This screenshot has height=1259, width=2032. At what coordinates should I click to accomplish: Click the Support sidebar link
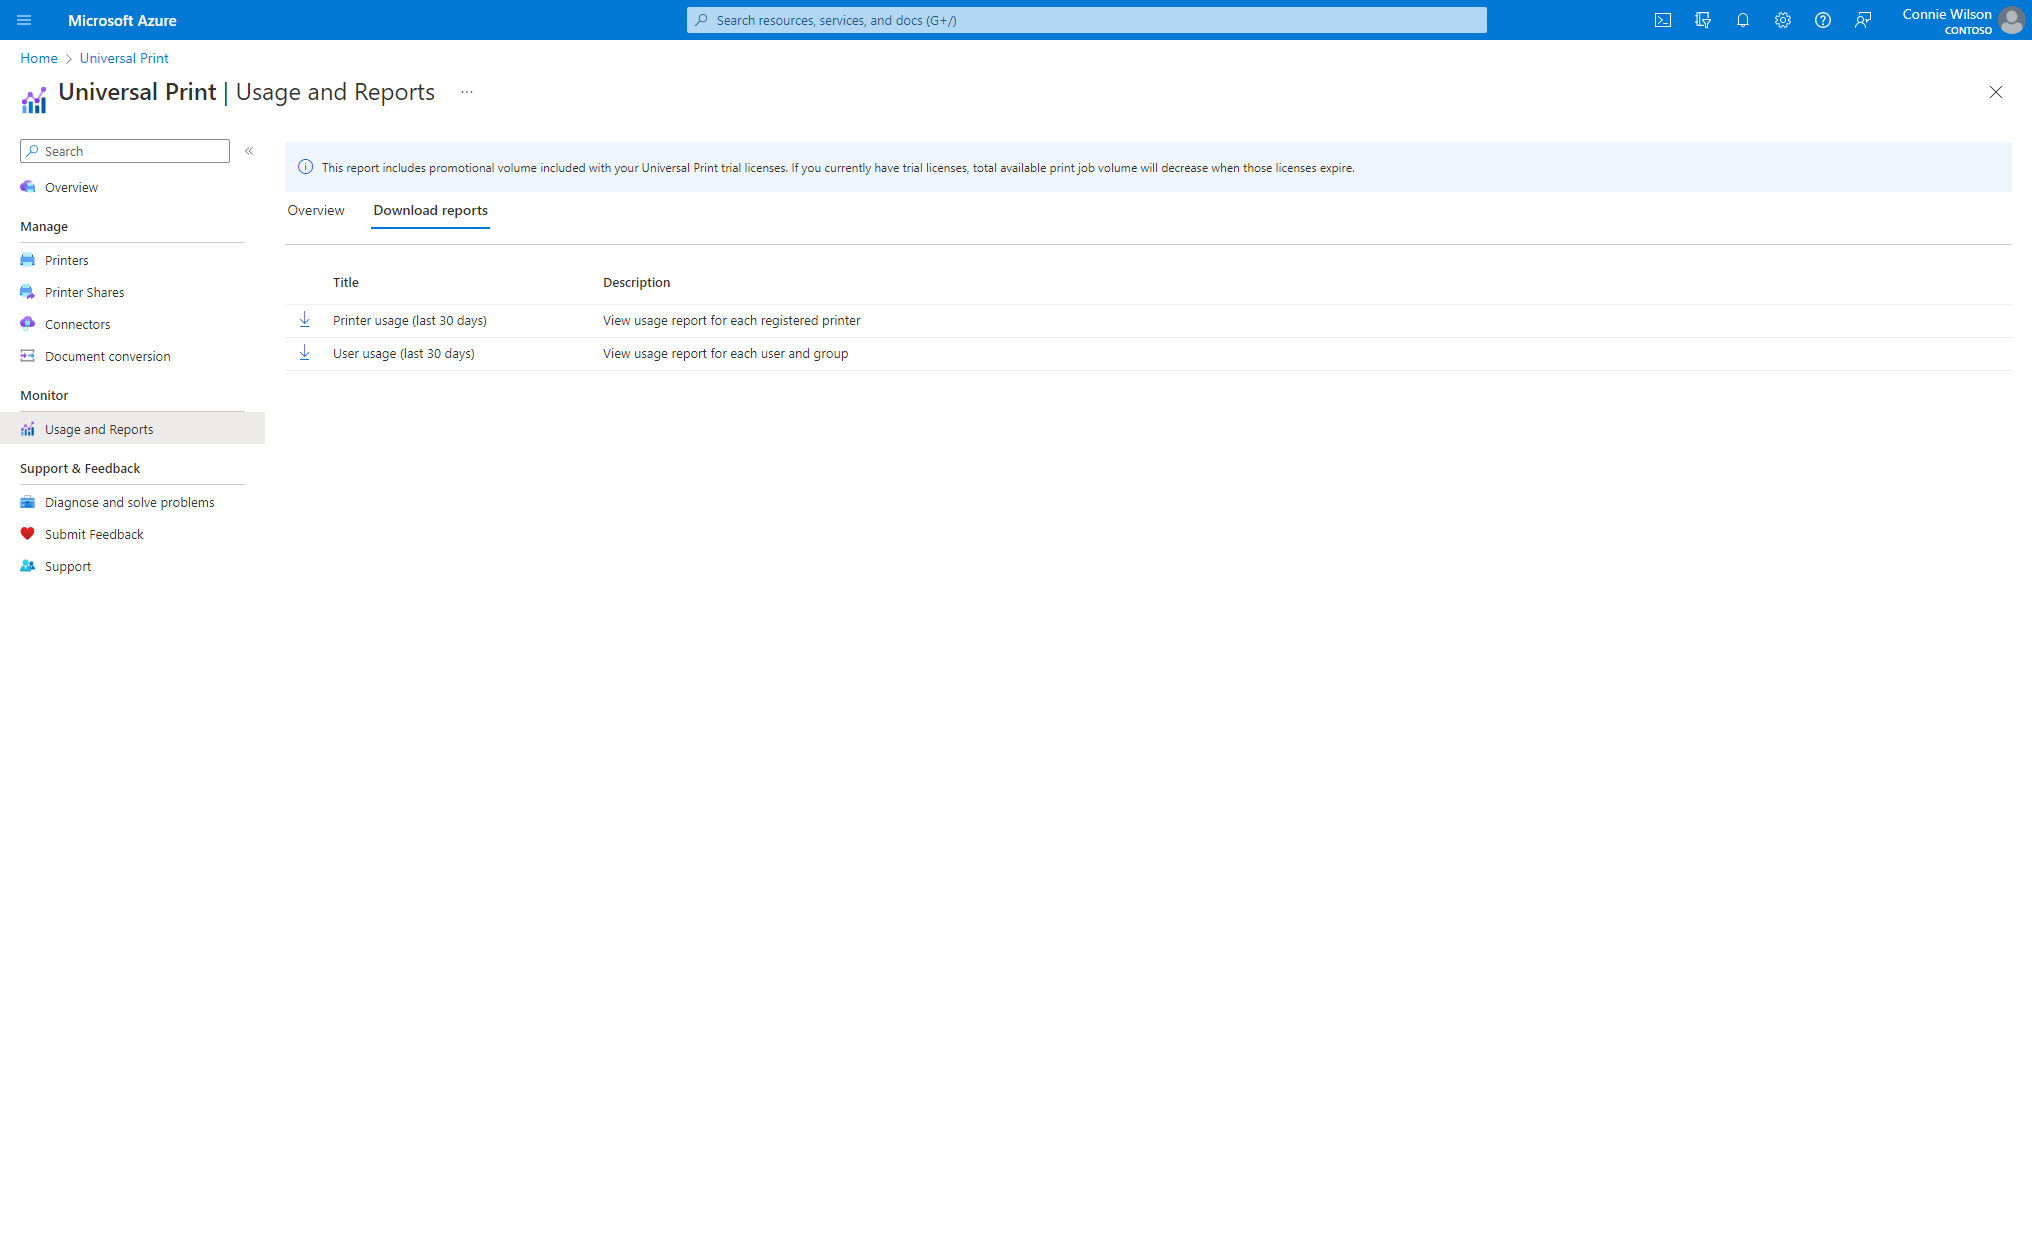click(68, 566)
